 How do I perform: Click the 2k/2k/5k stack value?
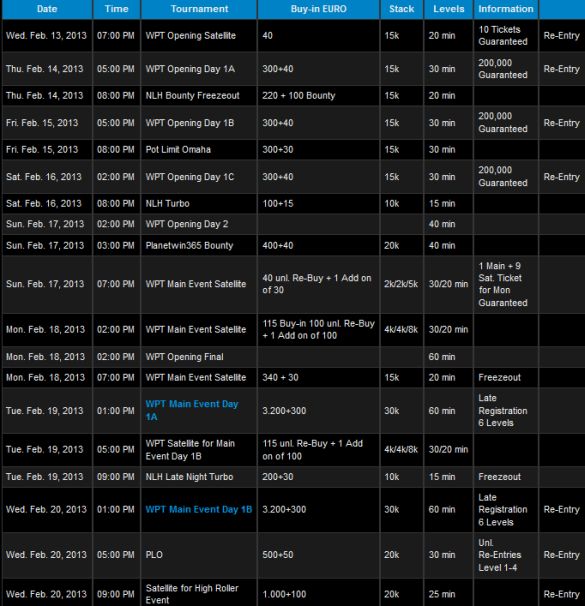401,284
